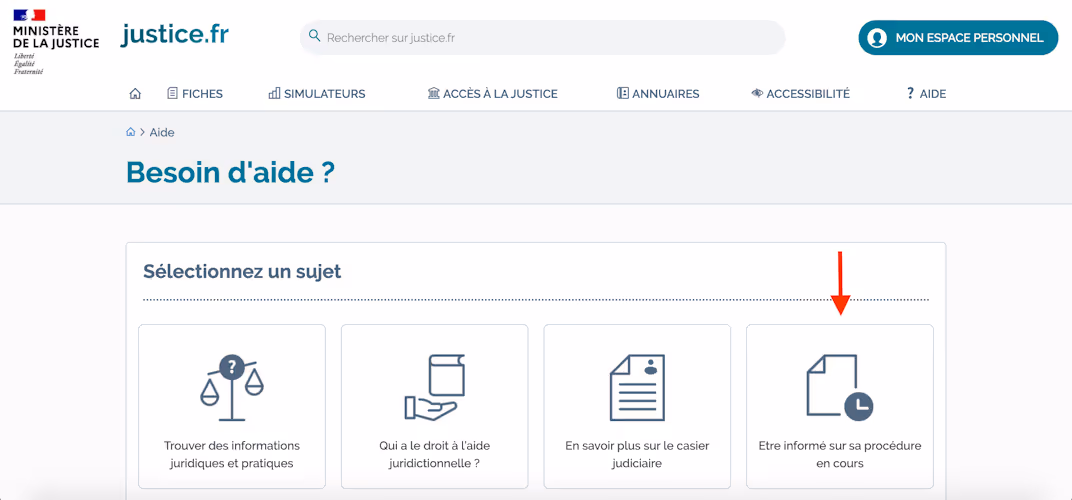
Task: Select En savoir plus sur le casier judiciaire
Action: coord(637,406)
